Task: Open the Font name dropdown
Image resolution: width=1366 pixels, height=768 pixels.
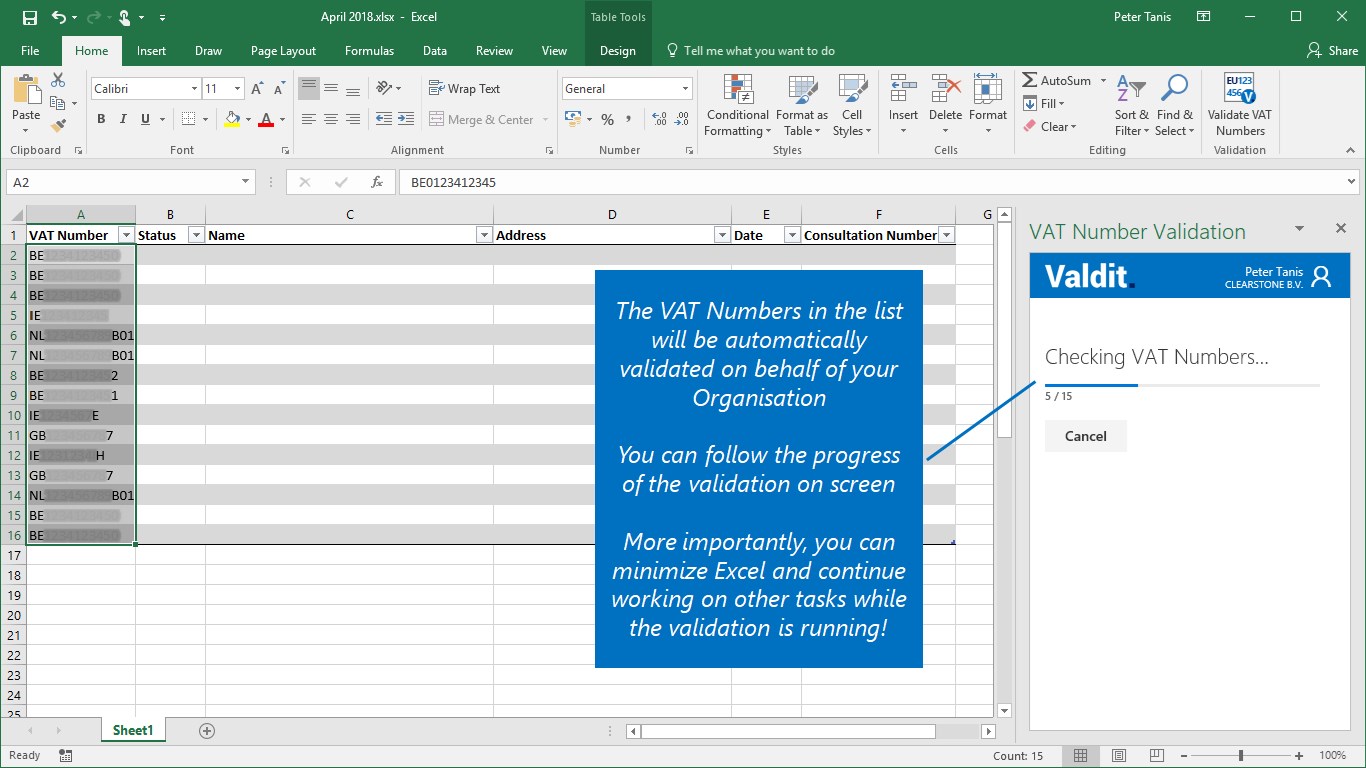Action: tap(194, 89)
